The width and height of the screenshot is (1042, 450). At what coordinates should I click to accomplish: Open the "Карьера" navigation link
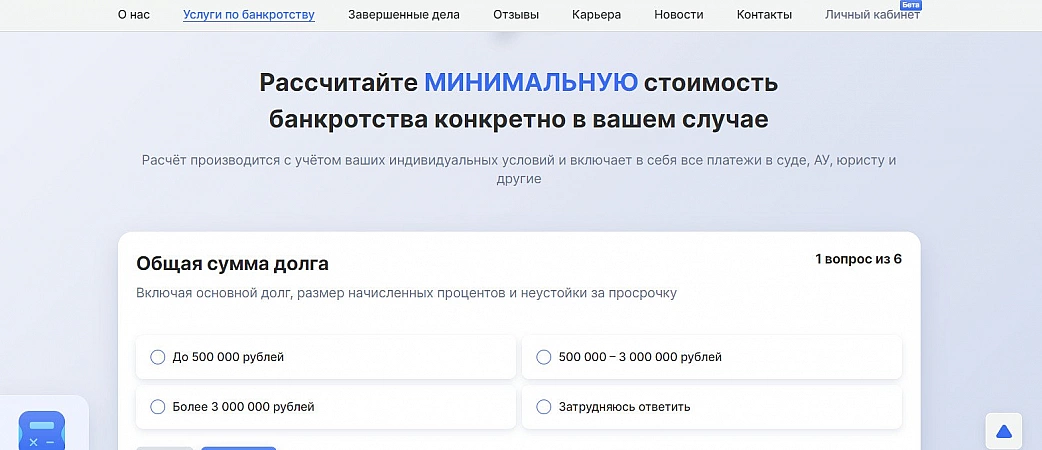(x=596, y=15)
